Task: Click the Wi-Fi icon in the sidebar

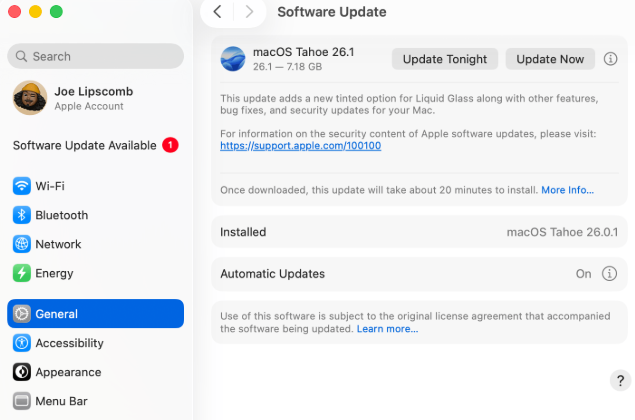Action: [x=21, y=186]
